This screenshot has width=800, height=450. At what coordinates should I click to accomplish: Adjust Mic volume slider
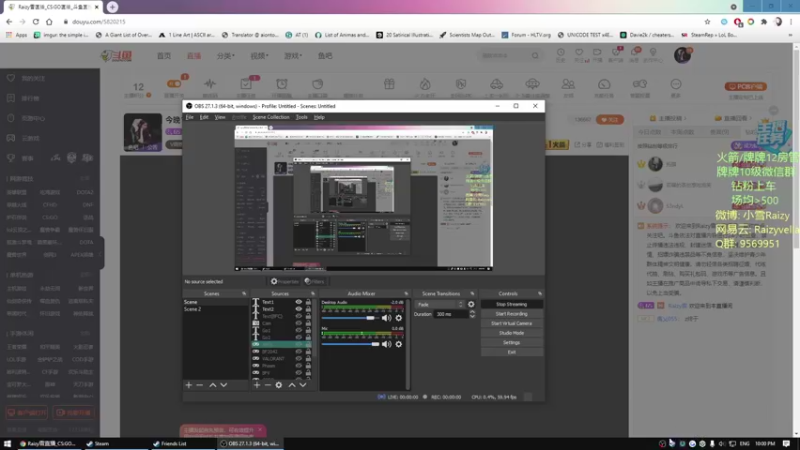pos(351,344)
